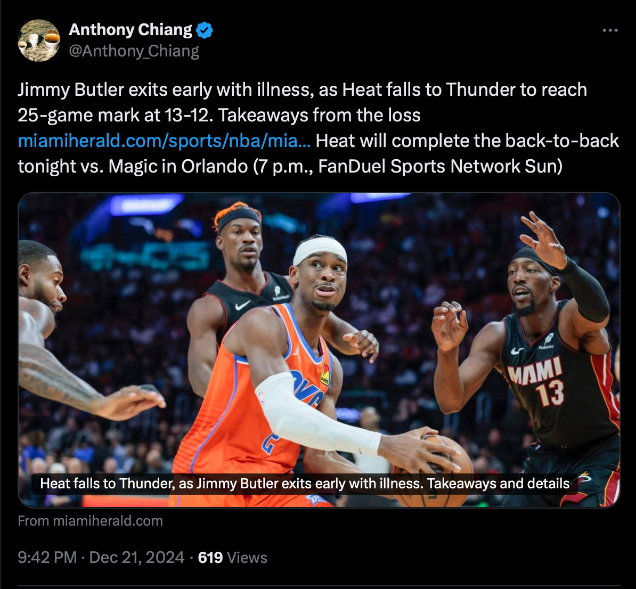
Task: Click the article card photo thumbnail
Action: 319,350
